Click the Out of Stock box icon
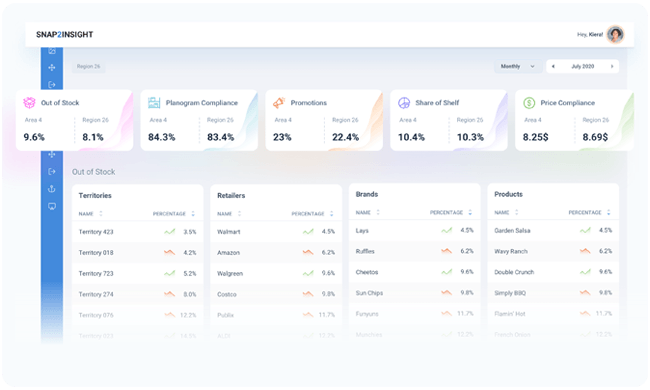Screen dimensions: 650x390 [29, 102]
